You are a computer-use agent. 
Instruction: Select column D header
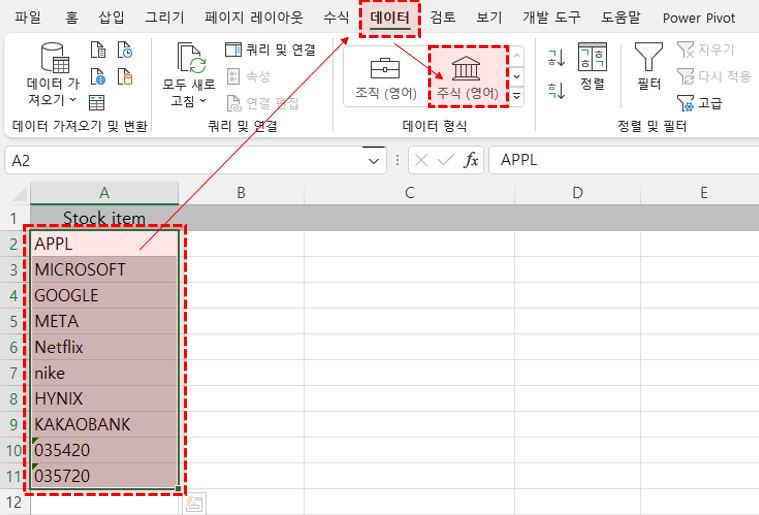[x=577, y=193]
